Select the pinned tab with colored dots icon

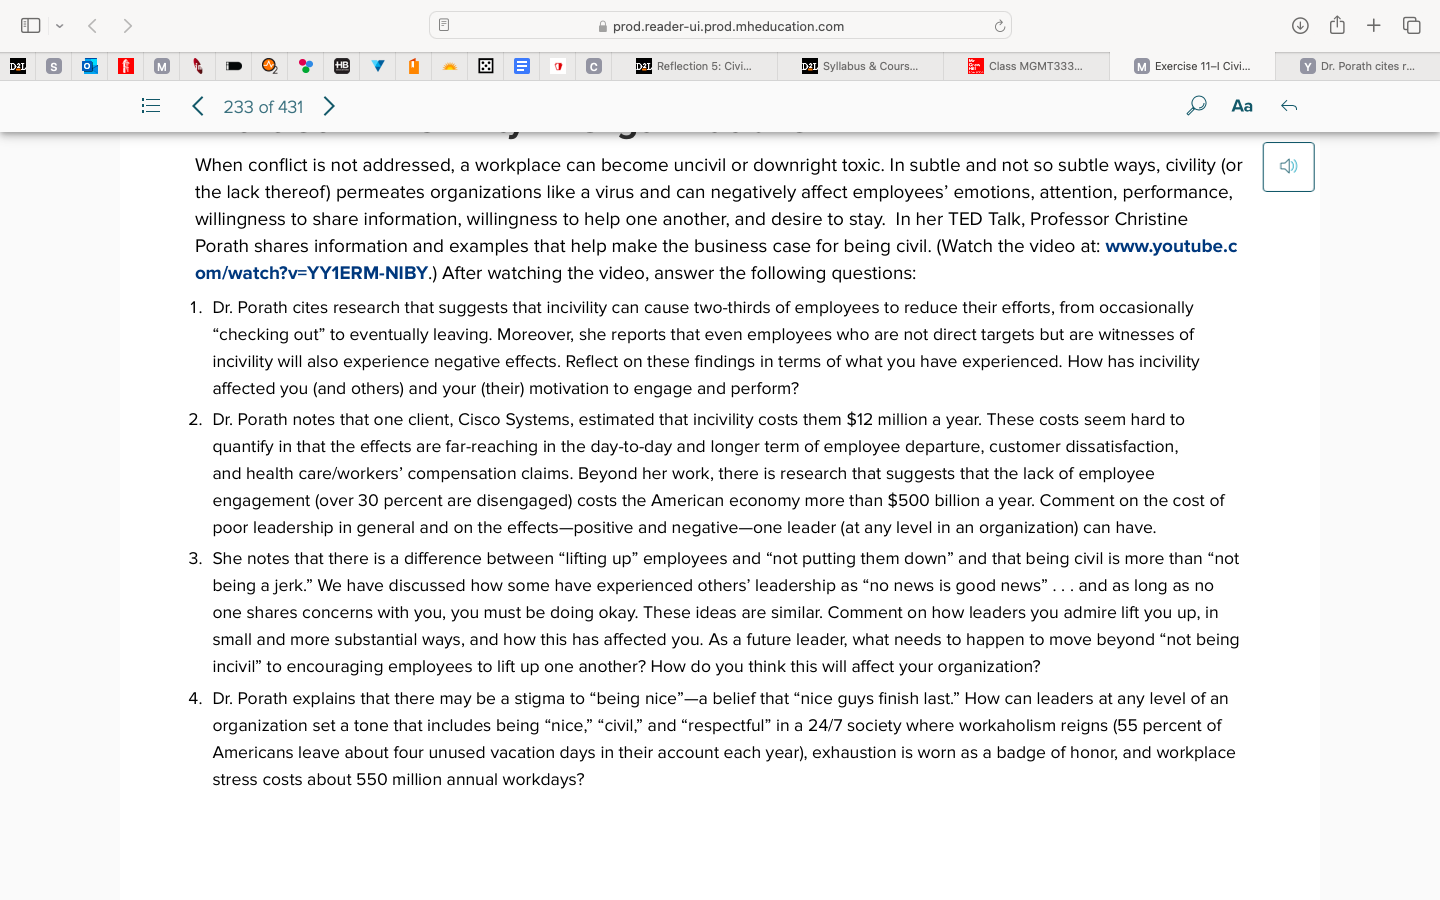coord(306,66)
